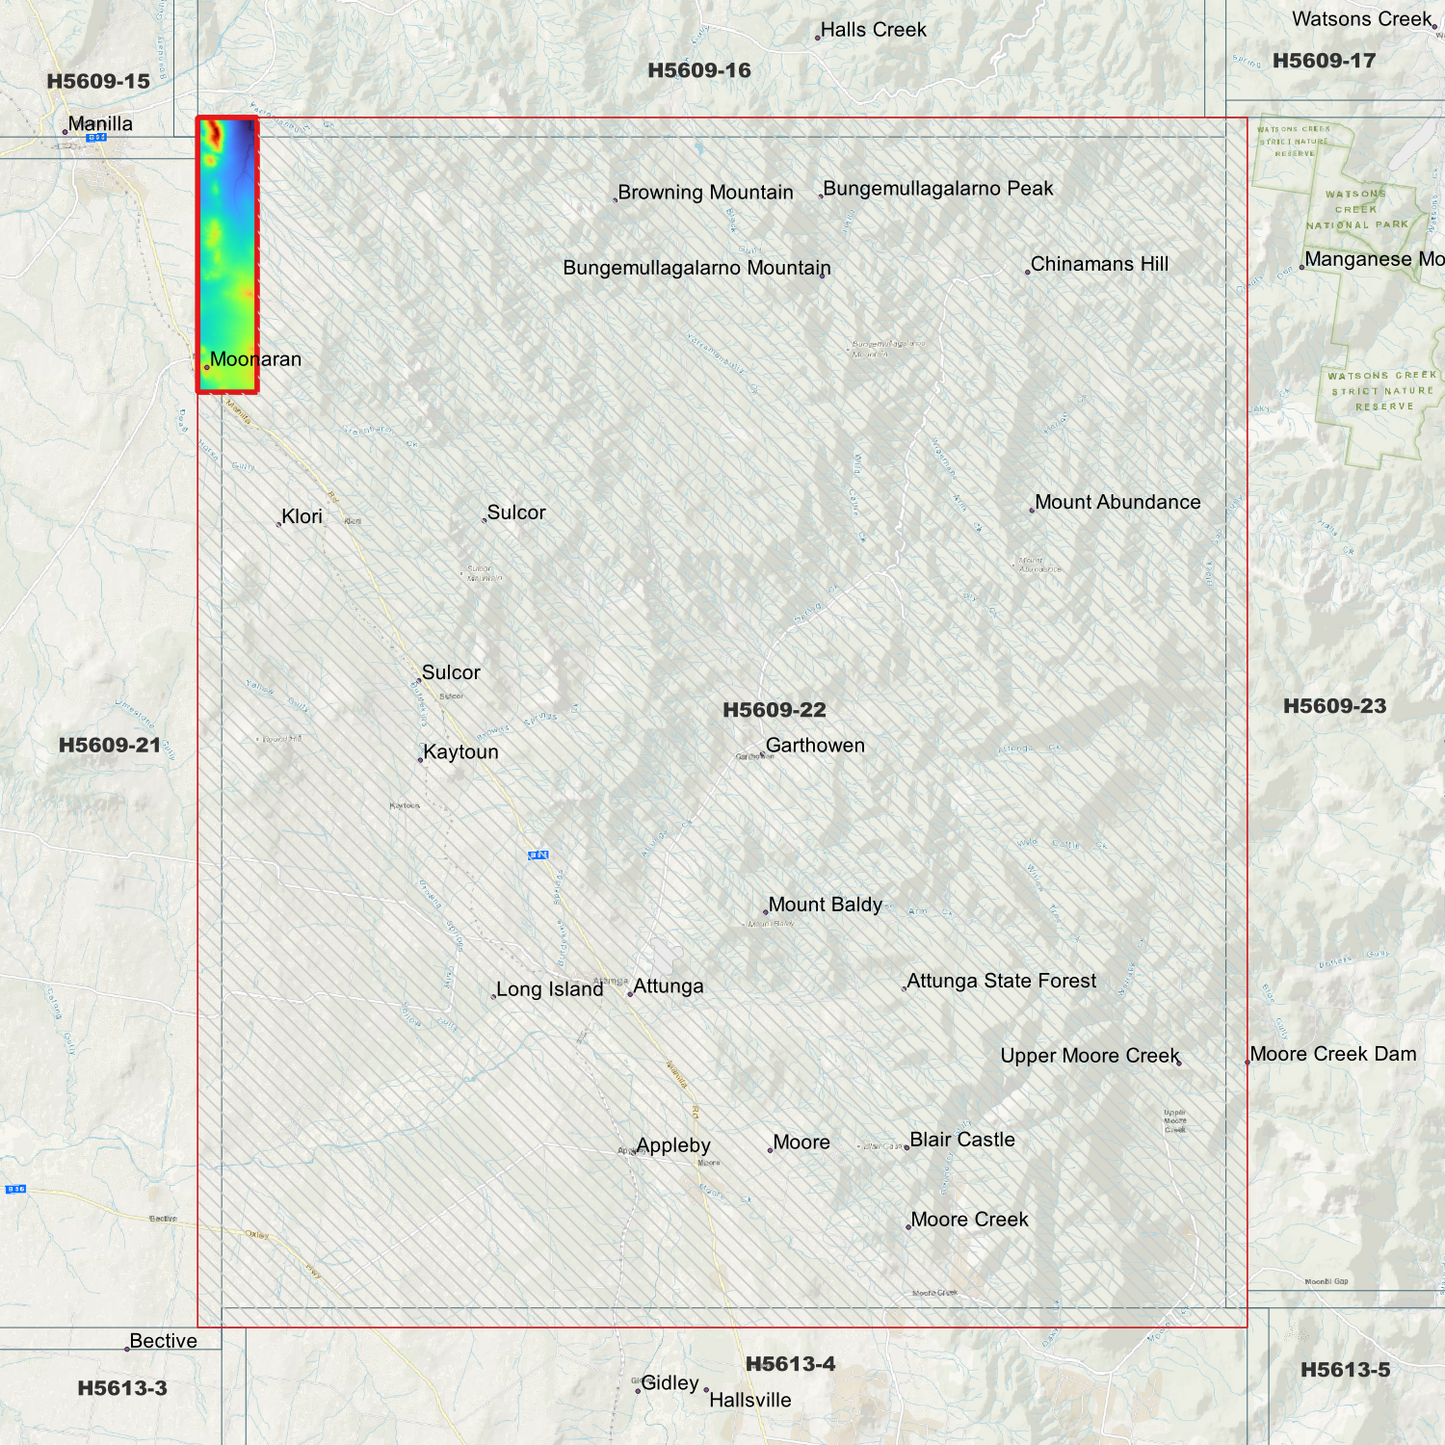Click the Mount Abundance label

point(1117,503)
